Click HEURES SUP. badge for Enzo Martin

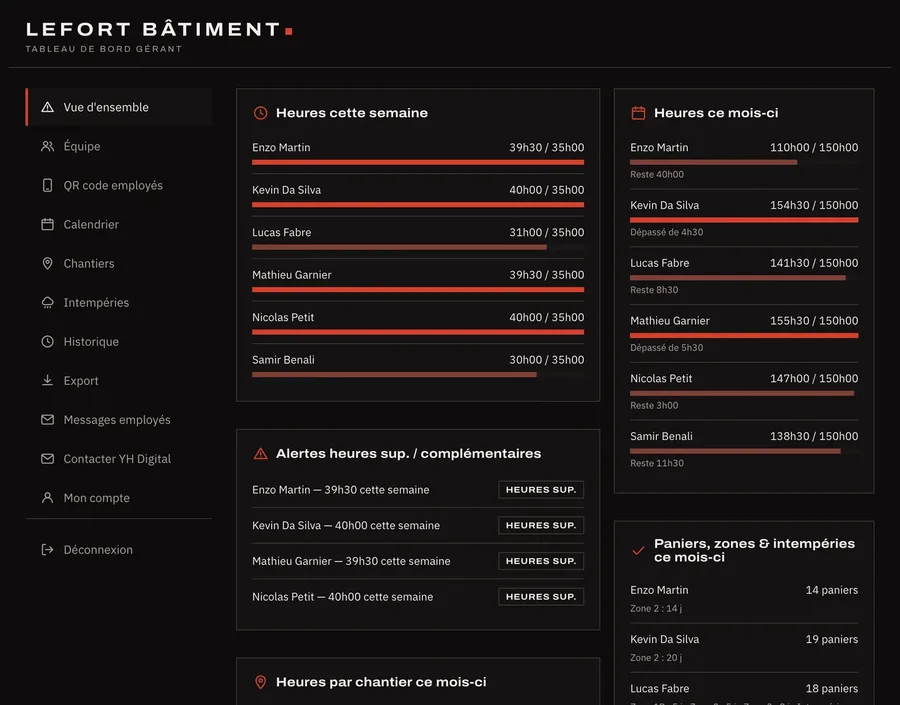click(541, 490)
